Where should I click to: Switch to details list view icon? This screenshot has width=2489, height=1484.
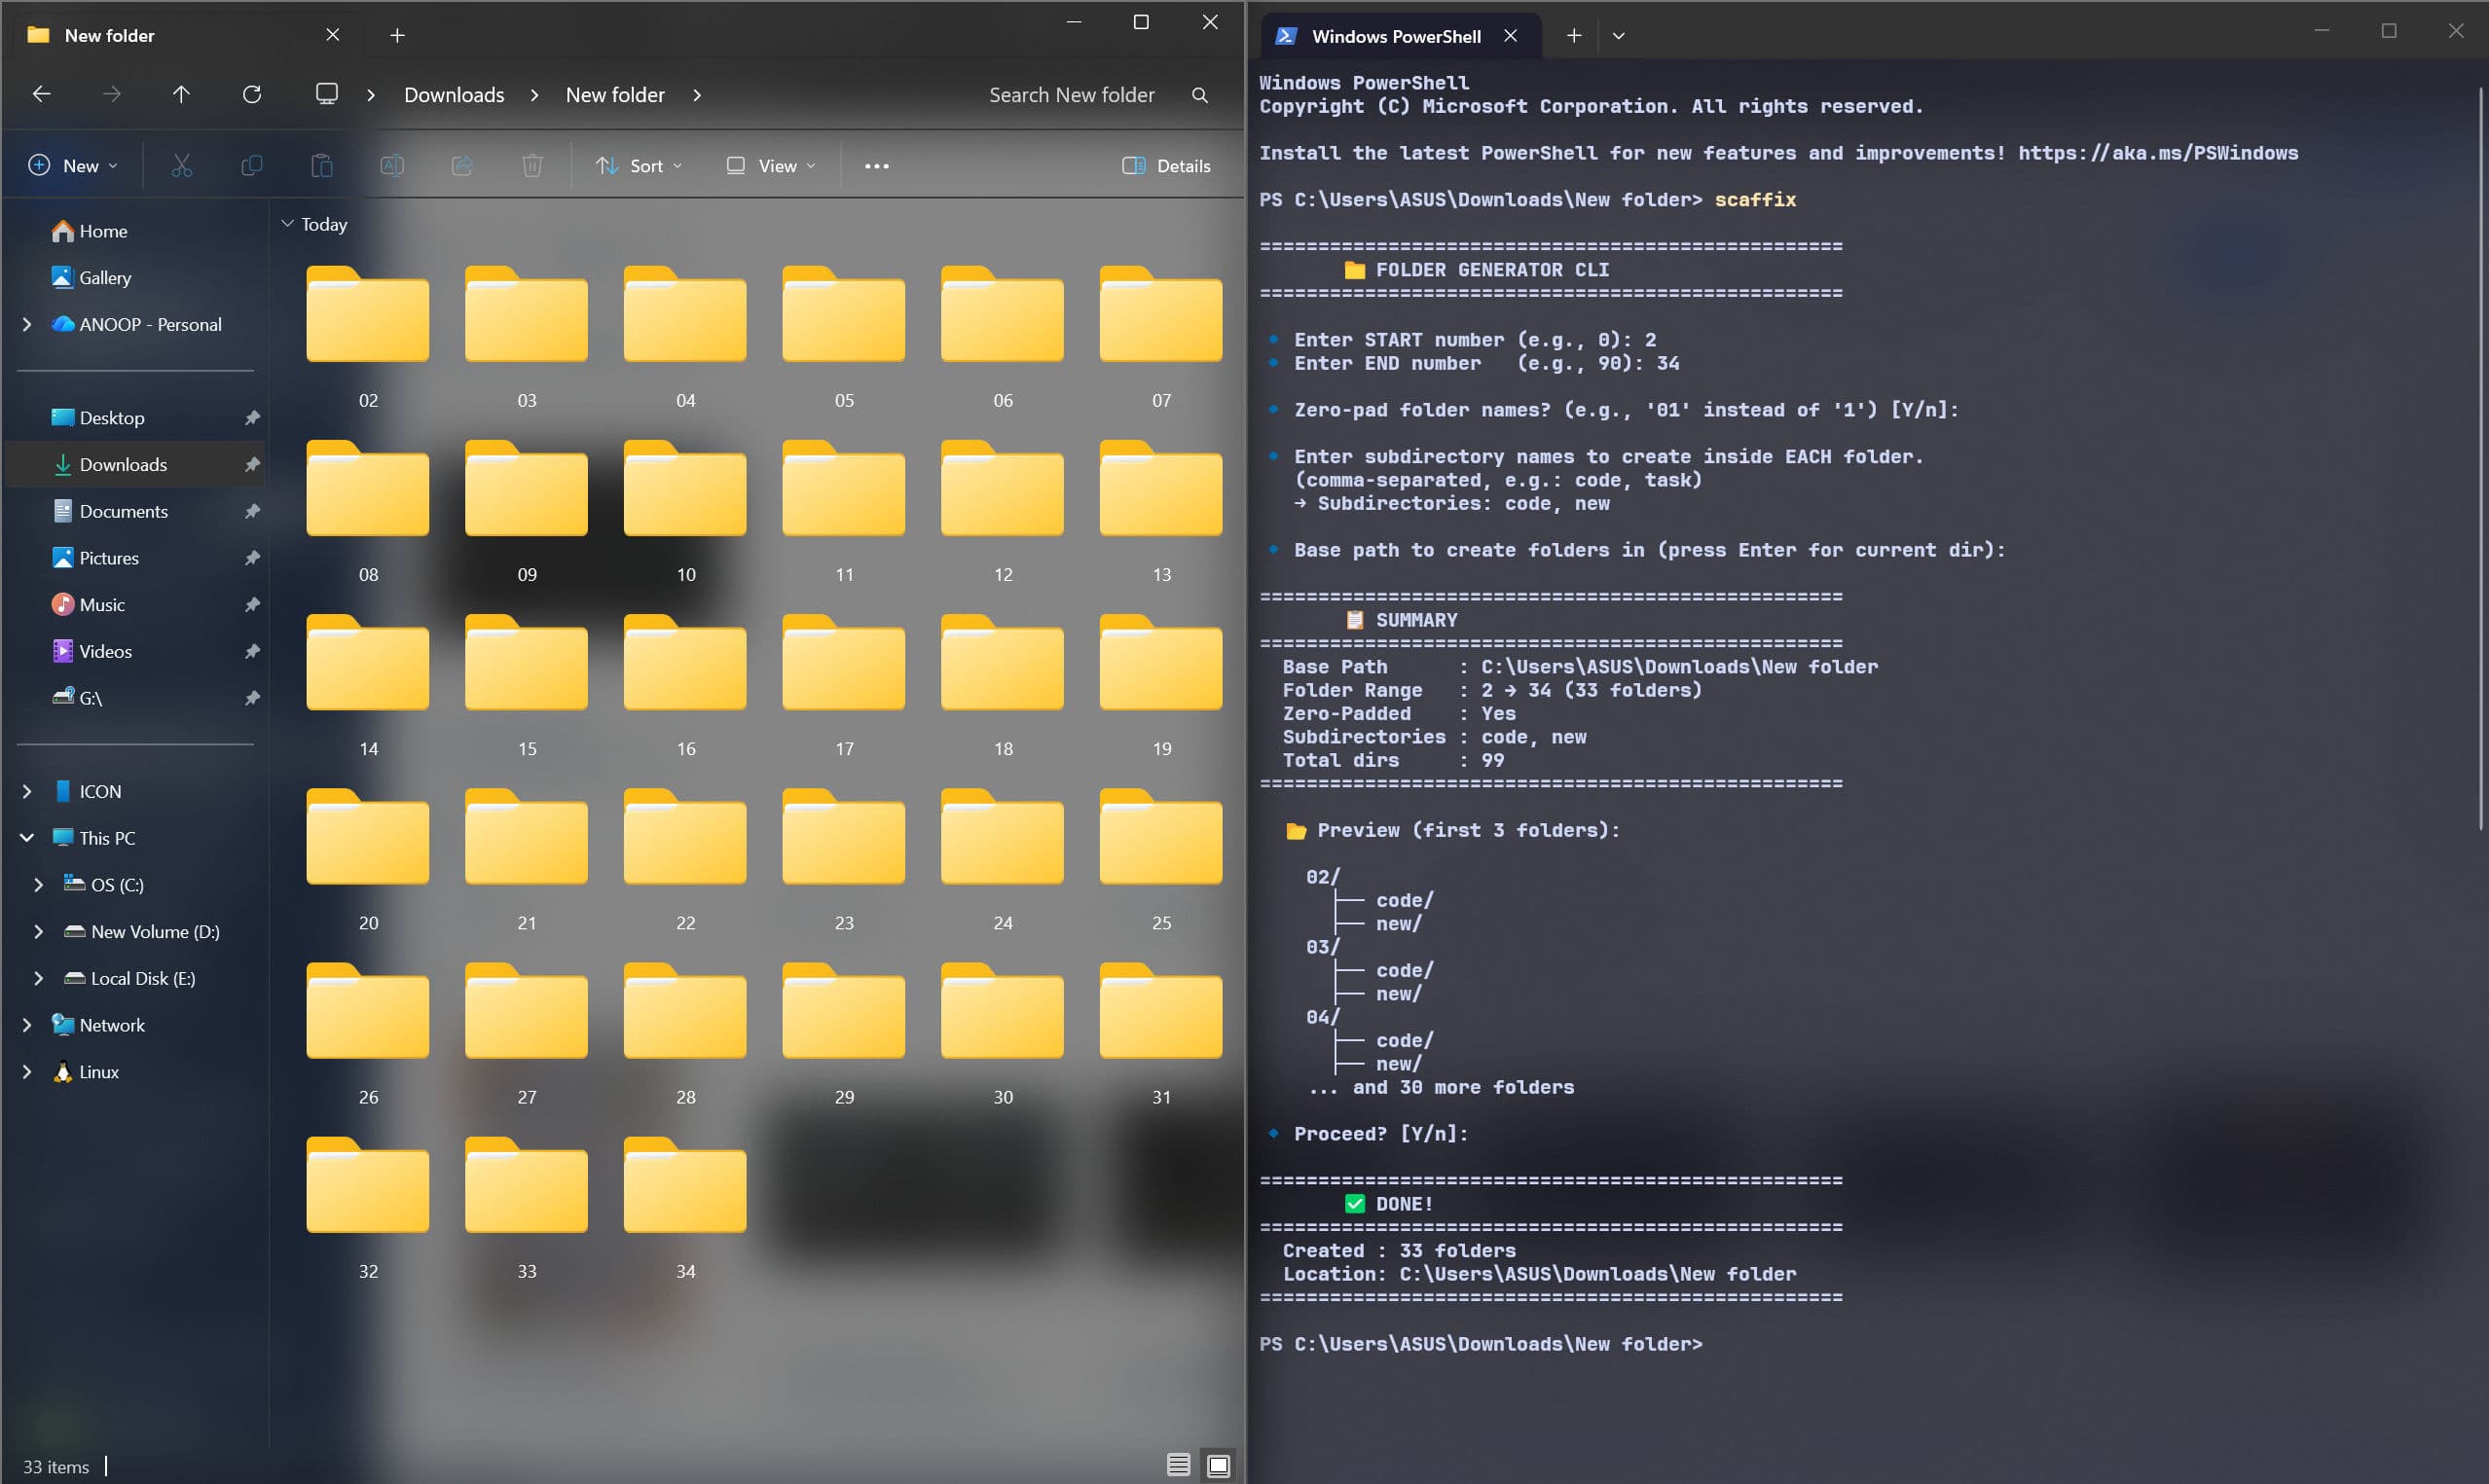(1178, 1465)
